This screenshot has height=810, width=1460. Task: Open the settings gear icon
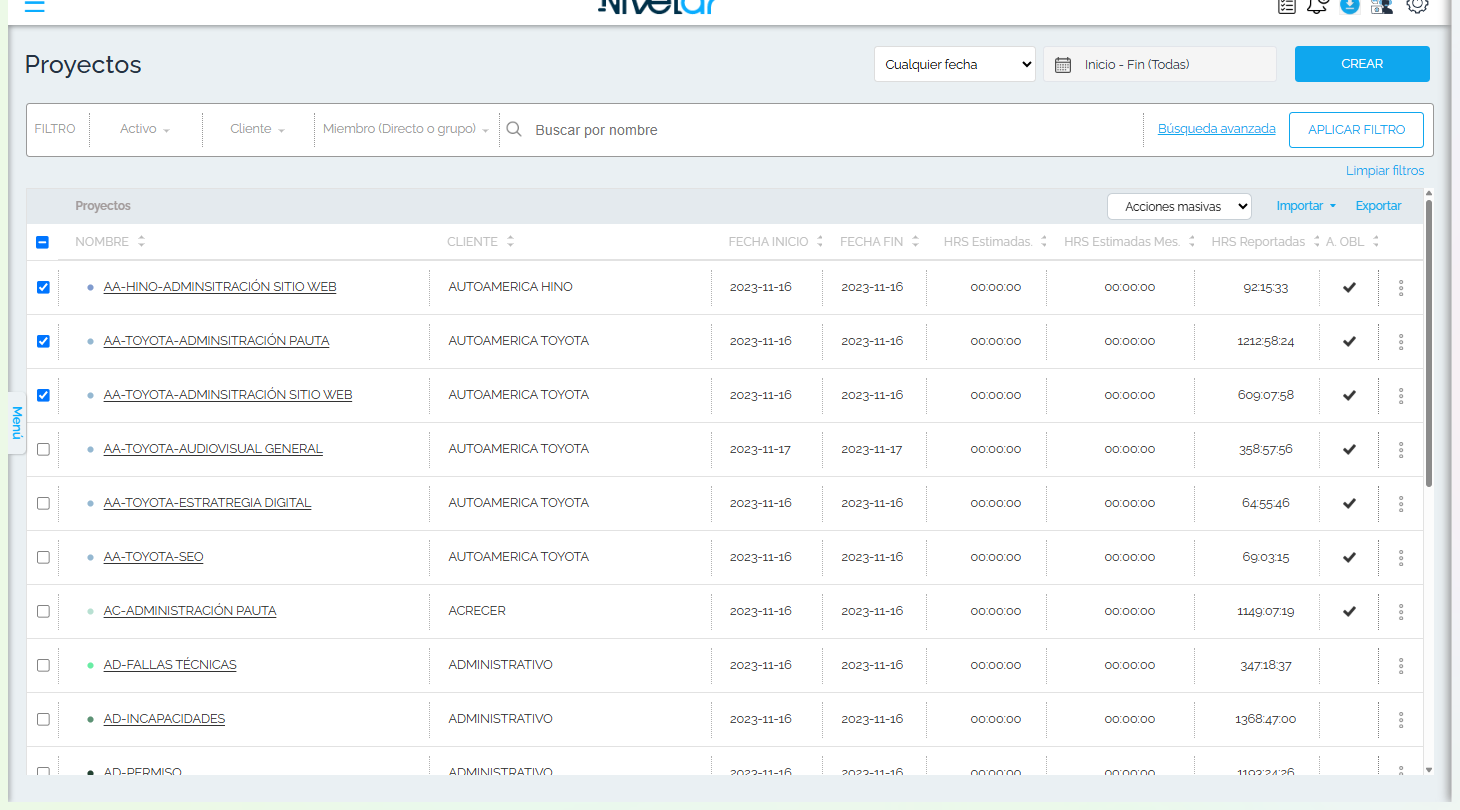pyautogui.click(x=1417, y=6)
